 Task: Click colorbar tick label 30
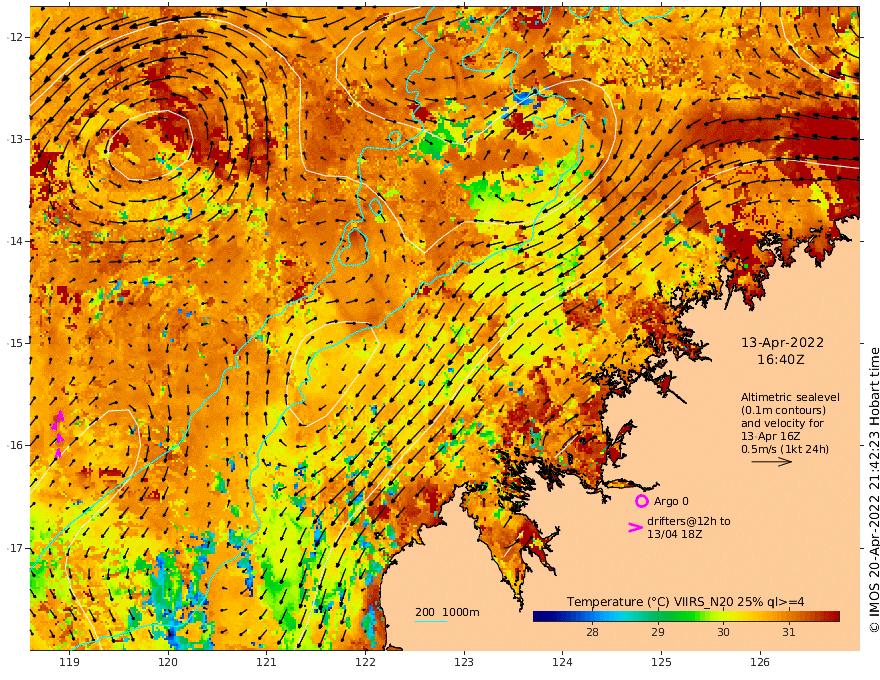(x=723, y=632)
